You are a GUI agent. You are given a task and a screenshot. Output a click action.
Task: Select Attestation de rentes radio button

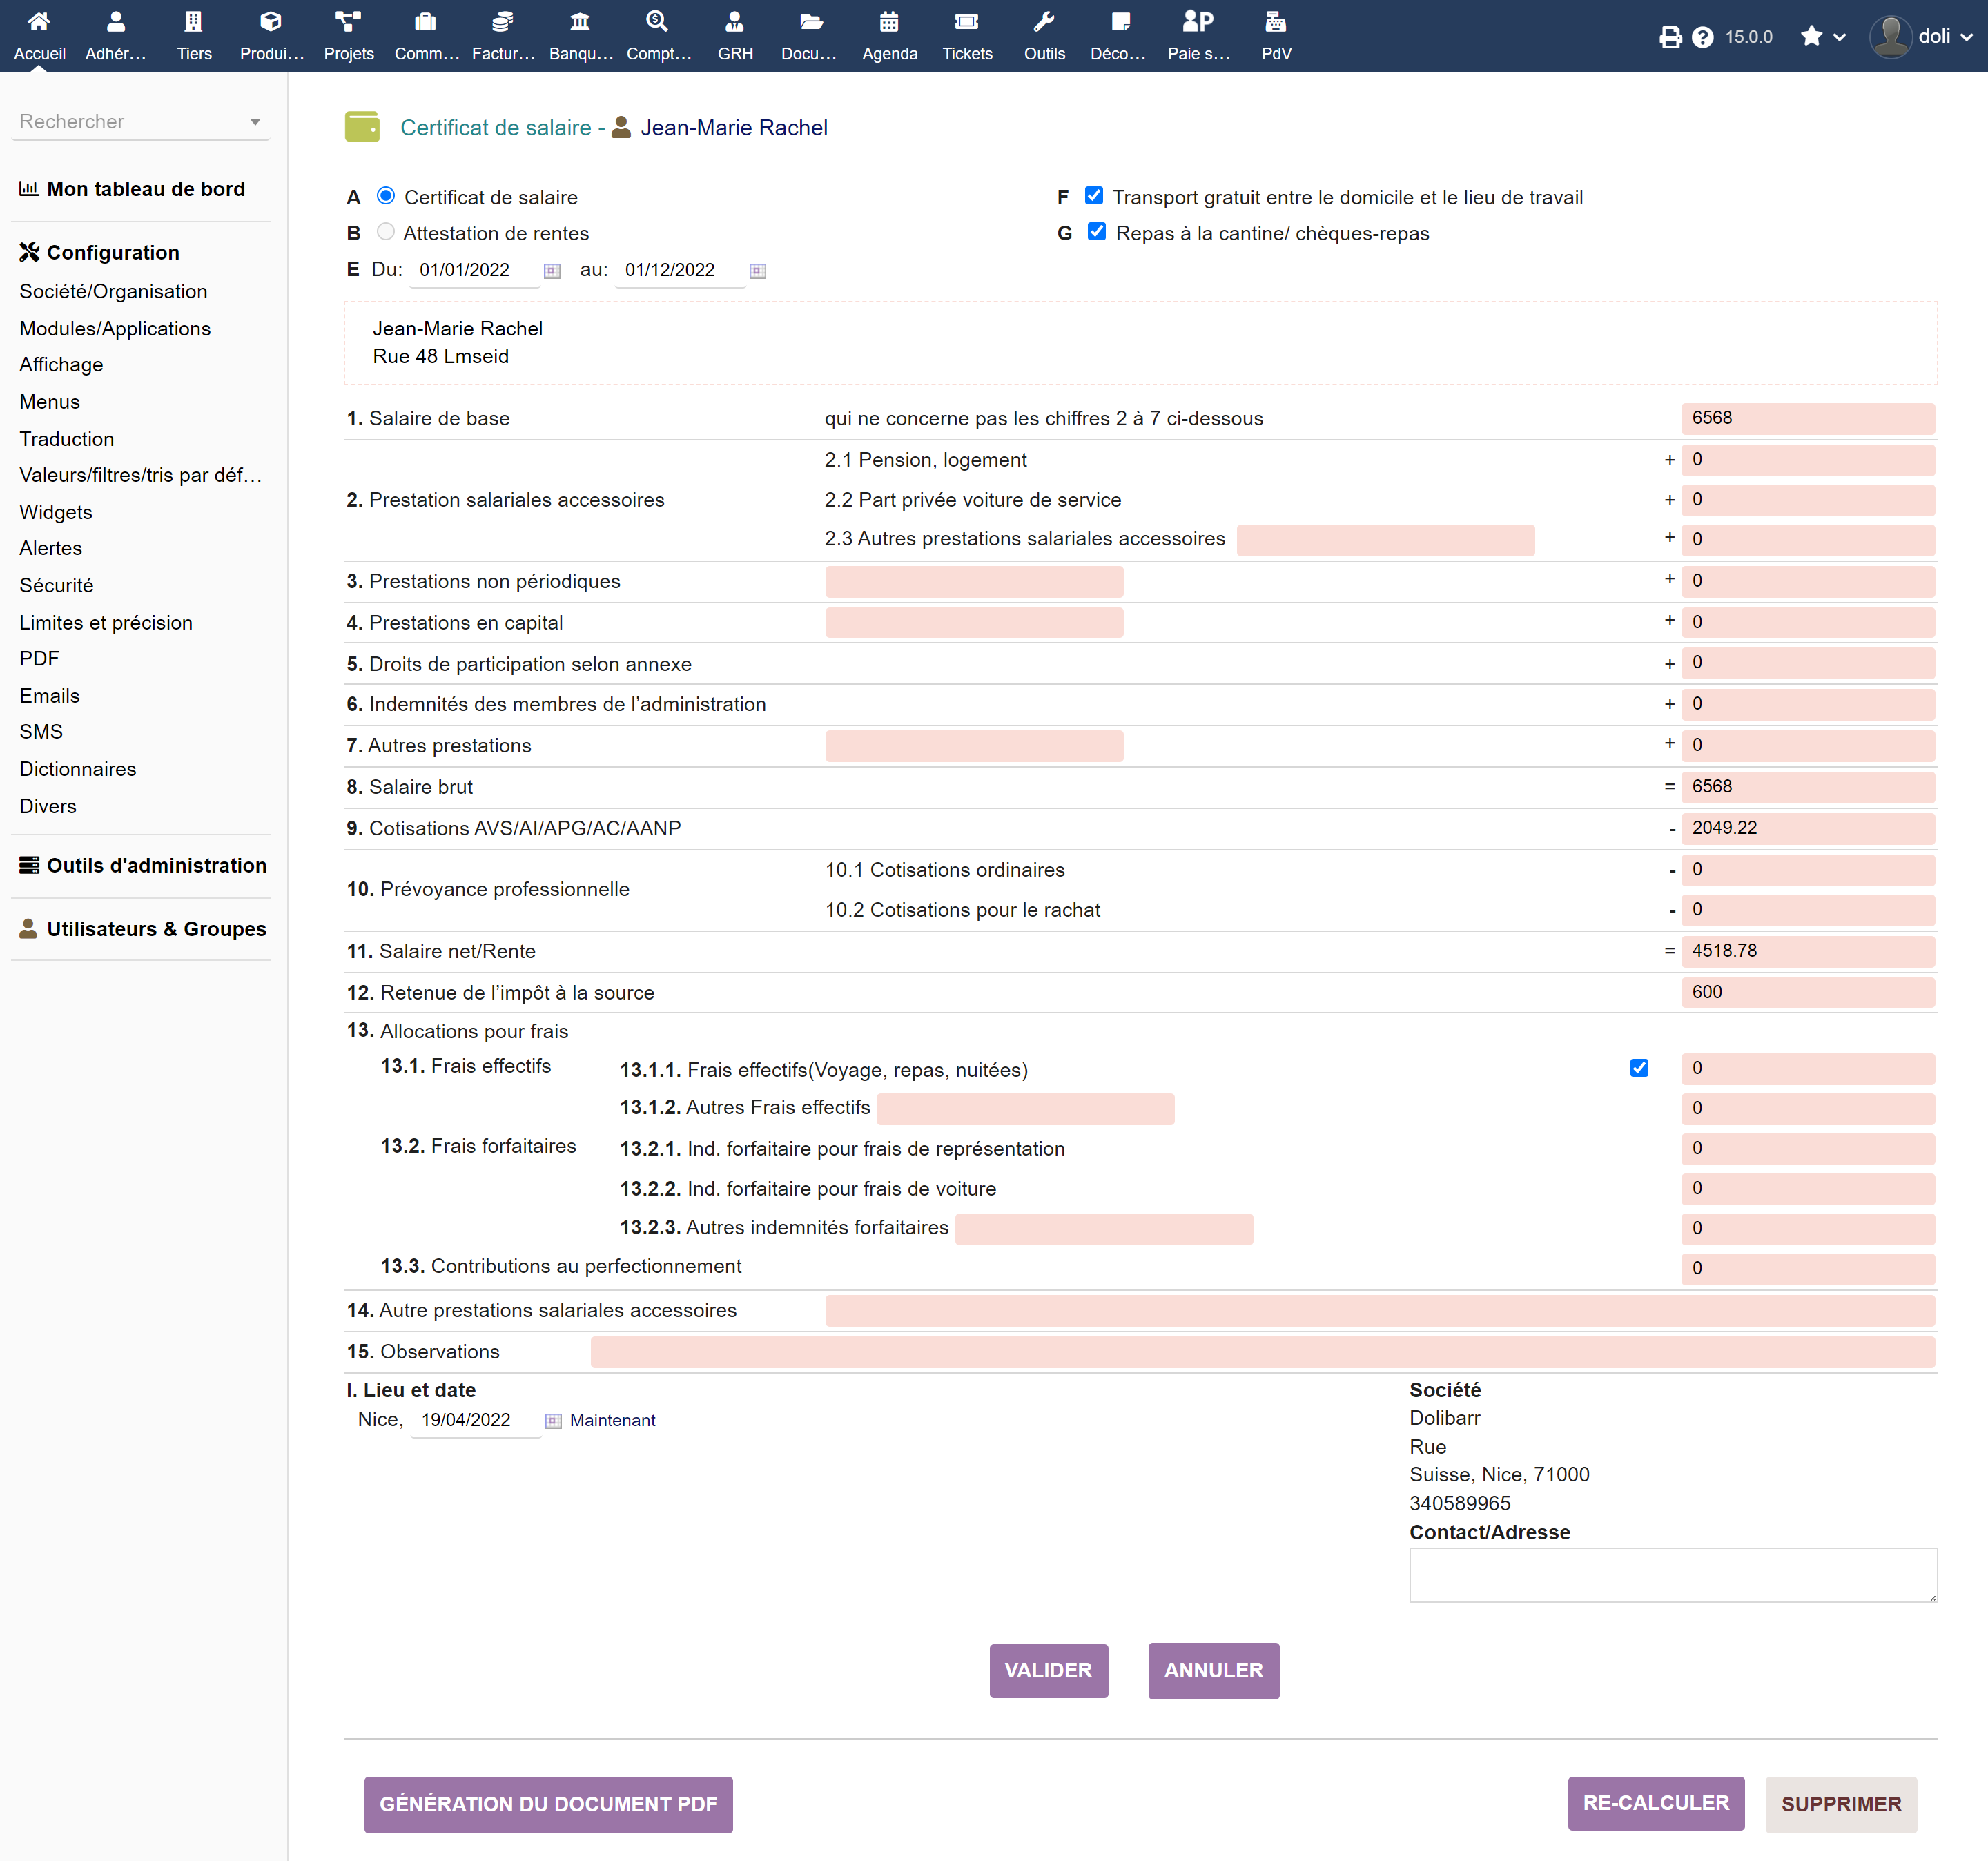pos(385,232)
